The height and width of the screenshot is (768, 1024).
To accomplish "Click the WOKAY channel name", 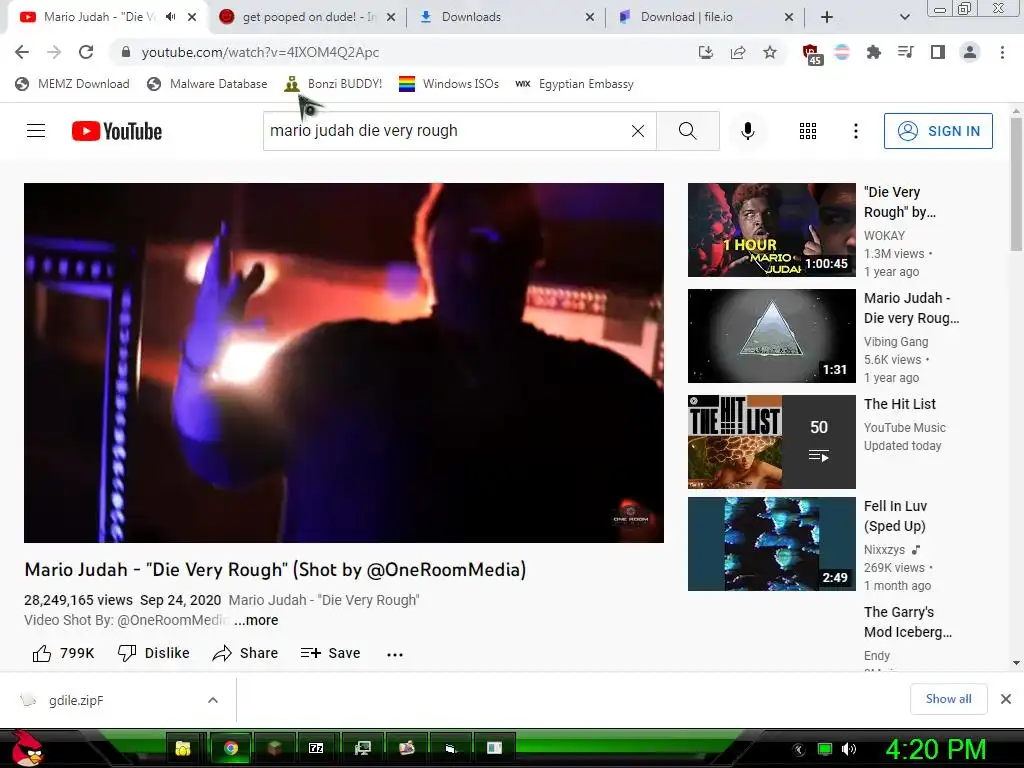I will point(884,236).
